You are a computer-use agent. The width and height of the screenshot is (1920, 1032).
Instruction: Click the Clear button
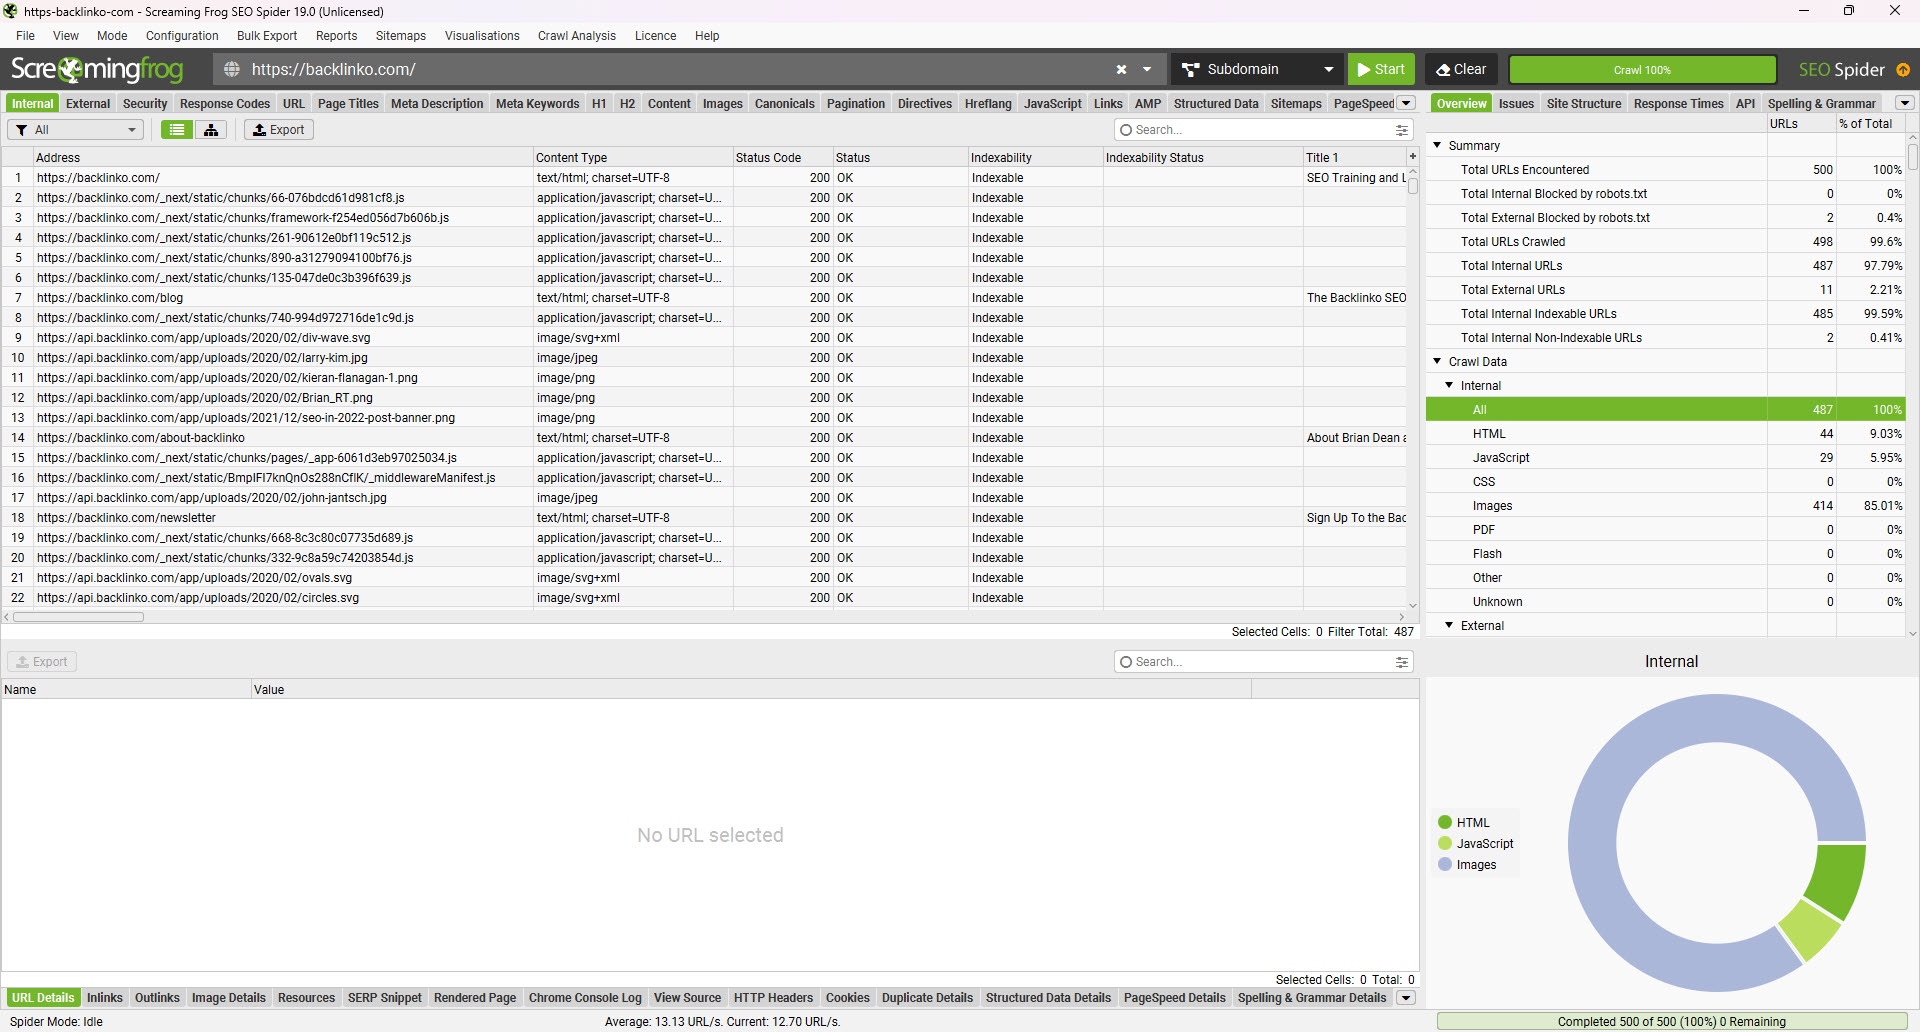(x=1461, y=69)
